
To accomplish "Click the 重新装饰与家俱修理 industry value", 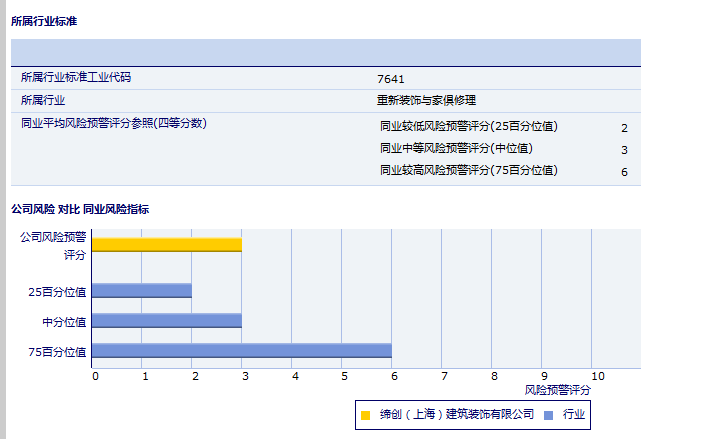I will pos(426,100).
